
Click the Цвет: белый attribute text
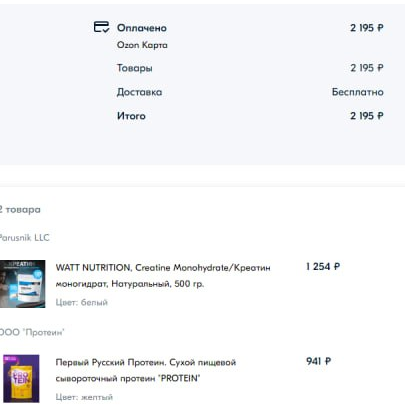82,303
